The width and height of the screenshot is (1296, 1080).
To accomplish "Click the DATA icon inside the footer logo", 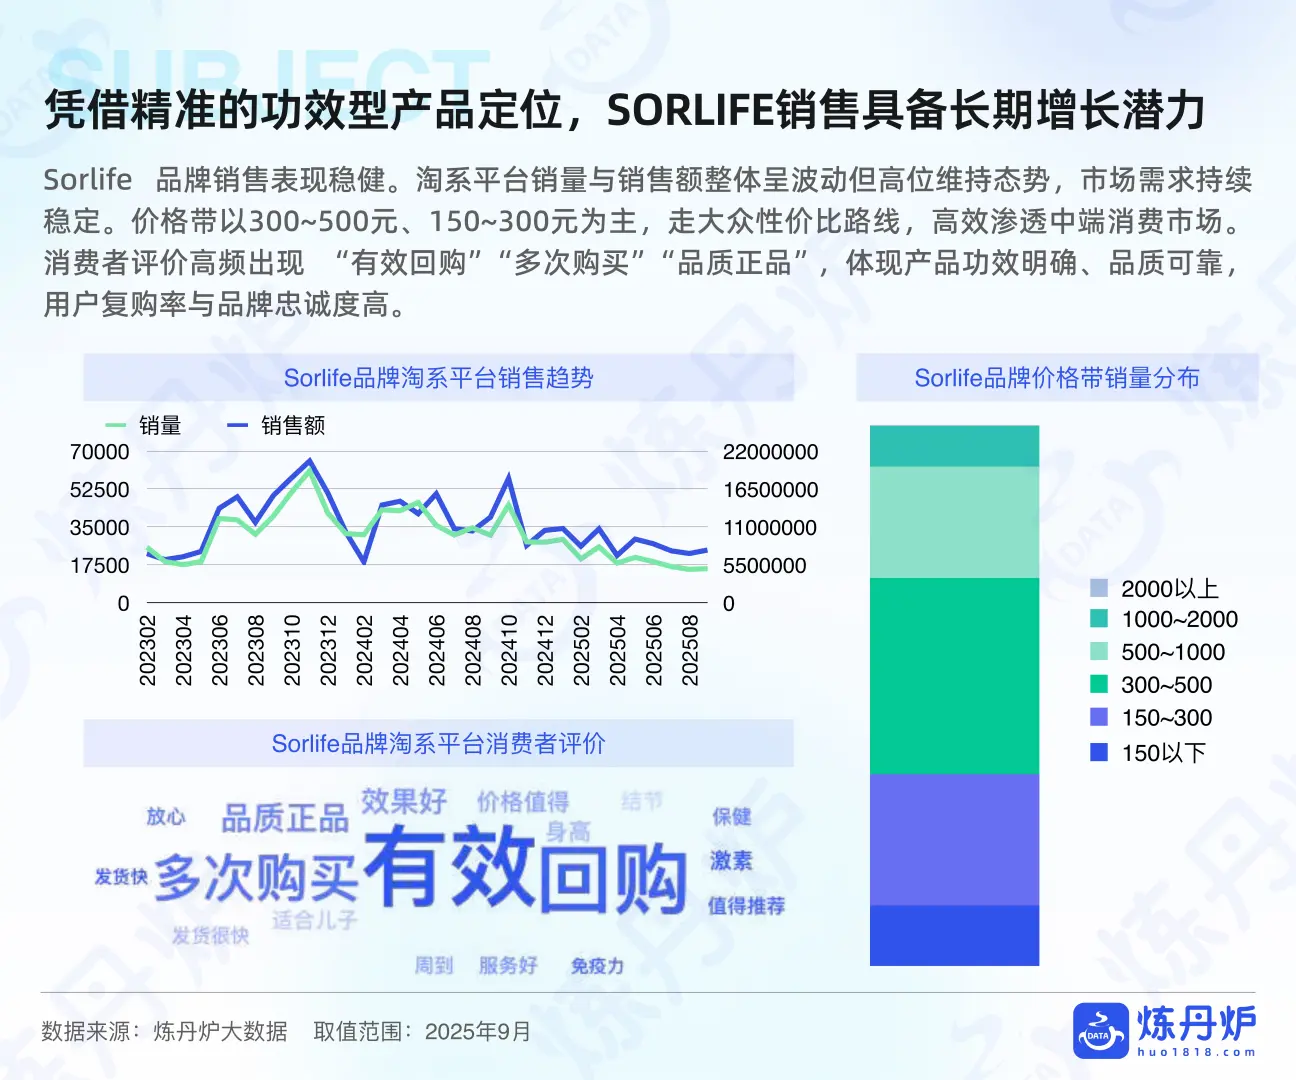I will tap(1097, 1034).
